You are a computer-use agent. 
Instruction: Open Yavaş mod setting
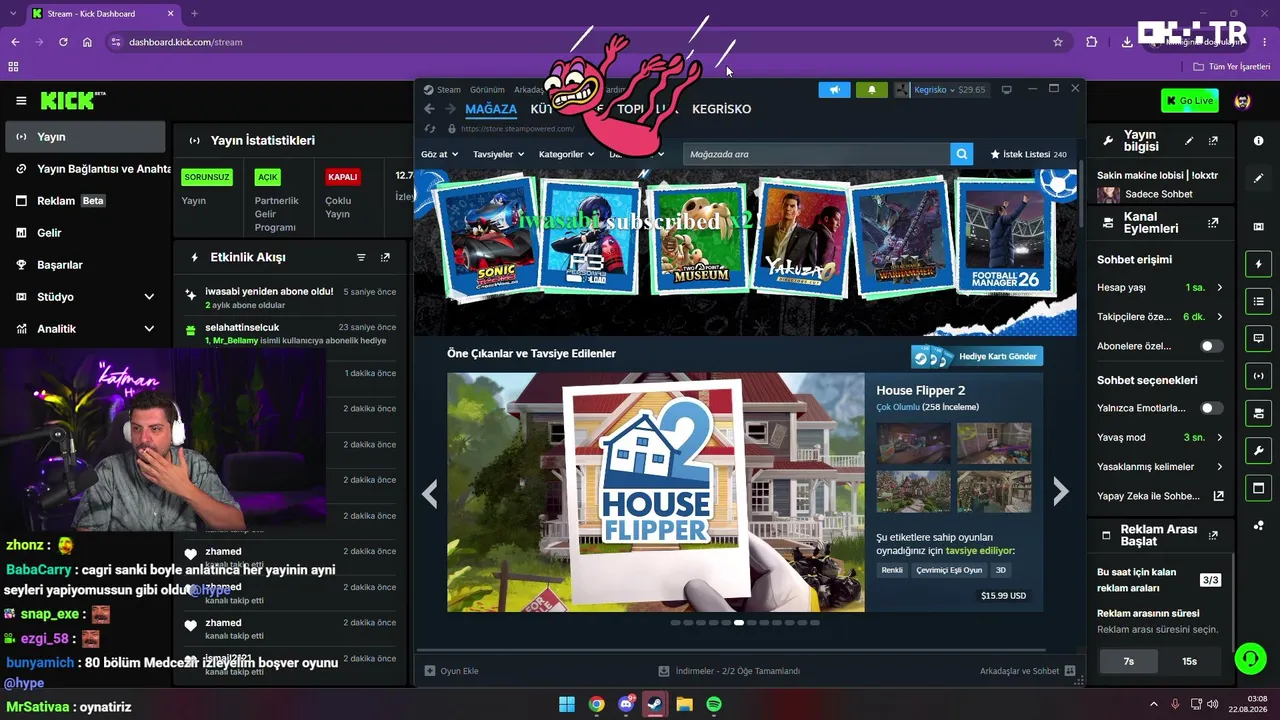pos(1160,437)
